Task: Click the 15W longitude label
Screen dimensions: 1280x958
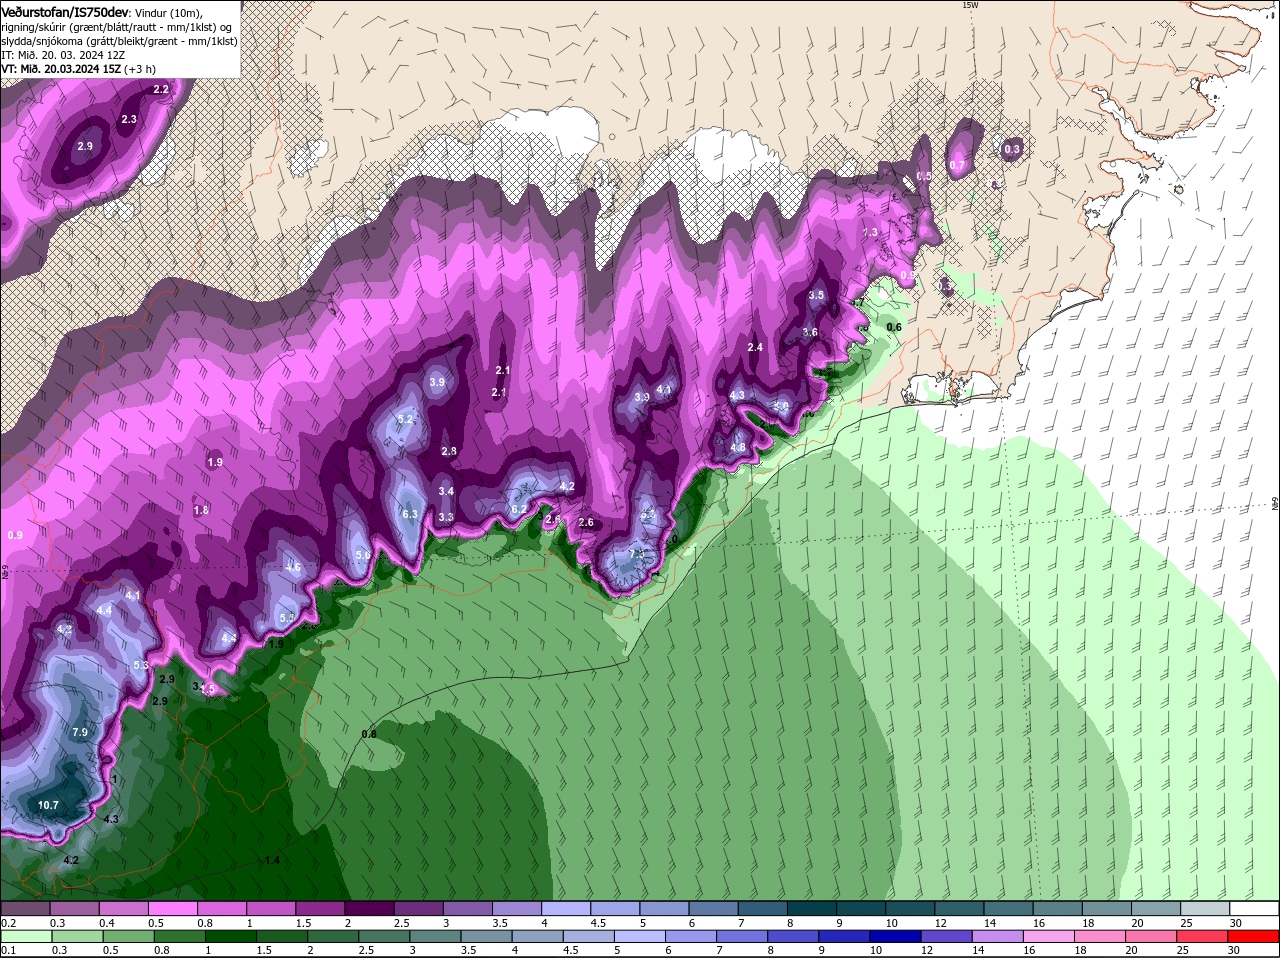Action: tap(969, 5)
